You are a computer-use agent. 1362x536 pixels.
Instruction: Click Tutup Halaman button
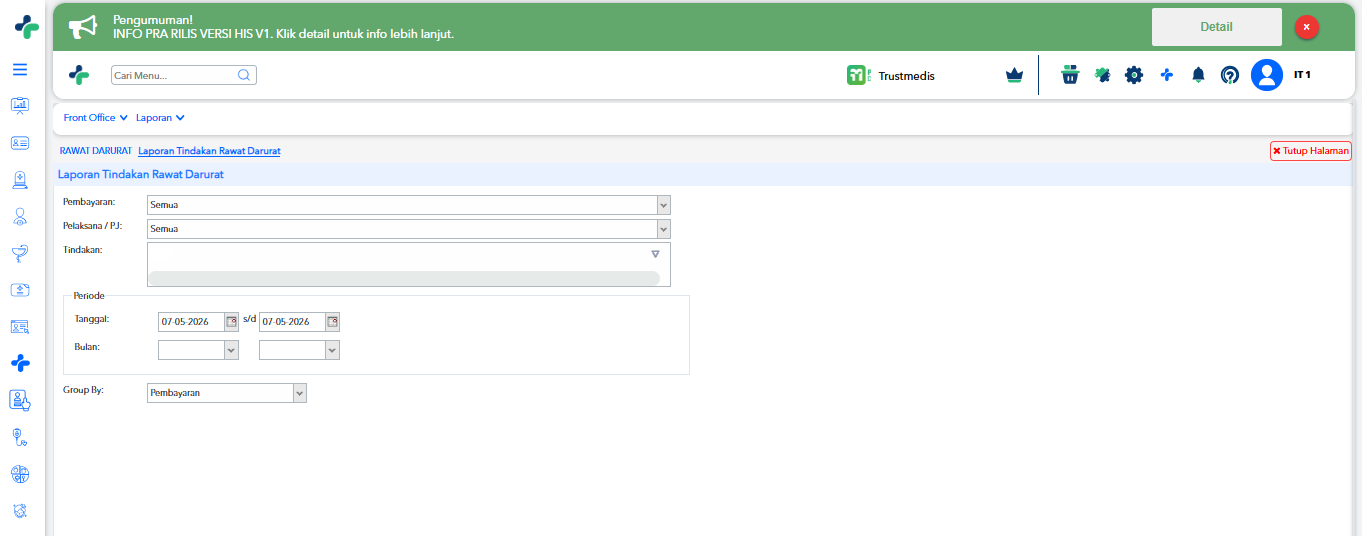(1311, 151)
